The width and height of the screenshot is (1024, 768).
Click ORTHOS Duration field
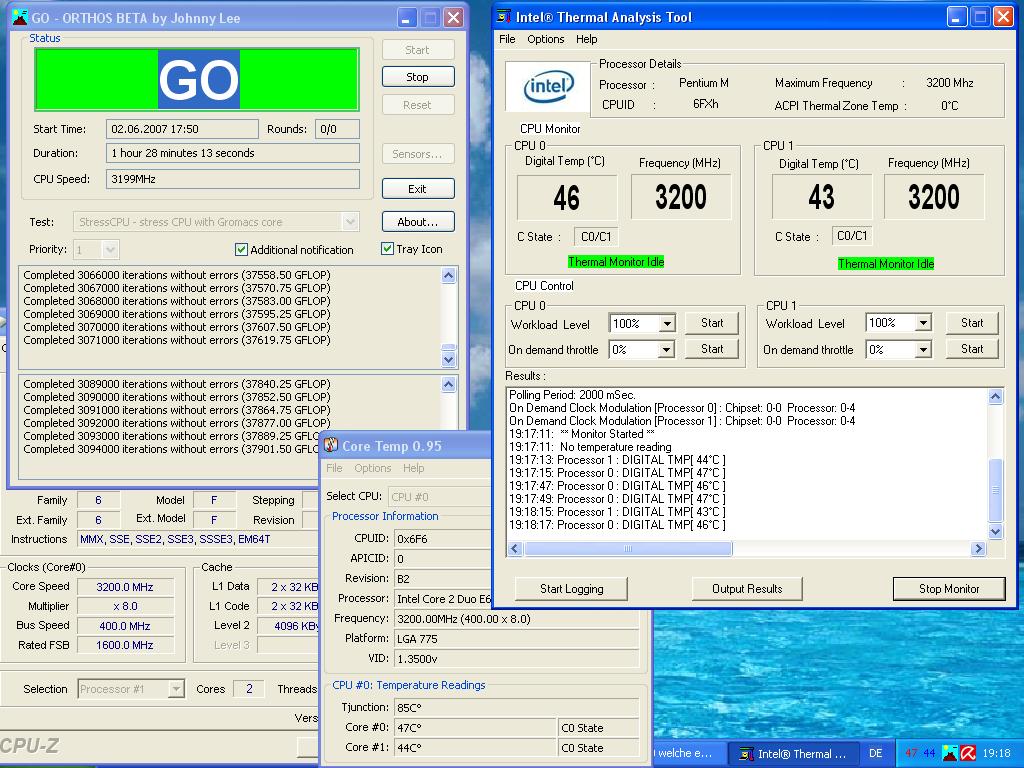(232, 153)
